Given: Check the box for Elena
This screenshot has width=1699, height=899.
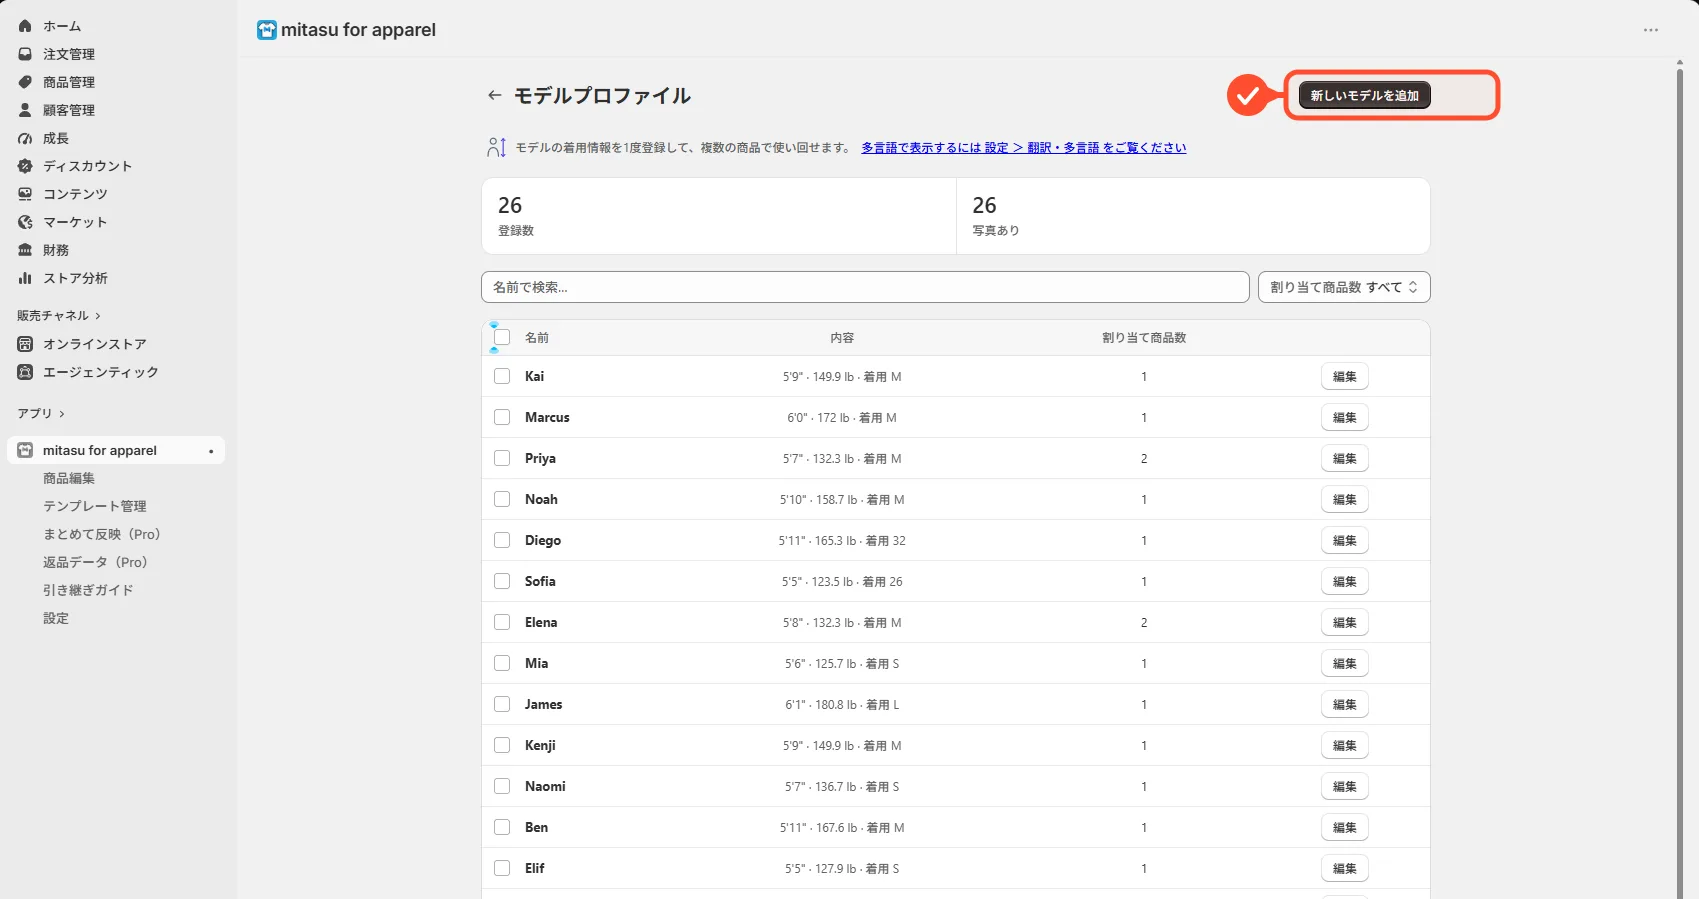Looking at the screenshot, I should (502, 622).
